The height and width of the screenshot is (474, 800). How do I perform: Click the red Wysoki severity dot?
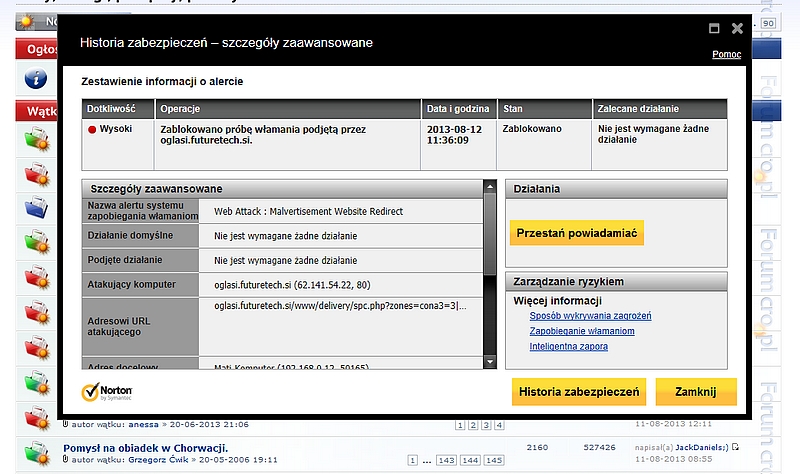pos(92,129)
